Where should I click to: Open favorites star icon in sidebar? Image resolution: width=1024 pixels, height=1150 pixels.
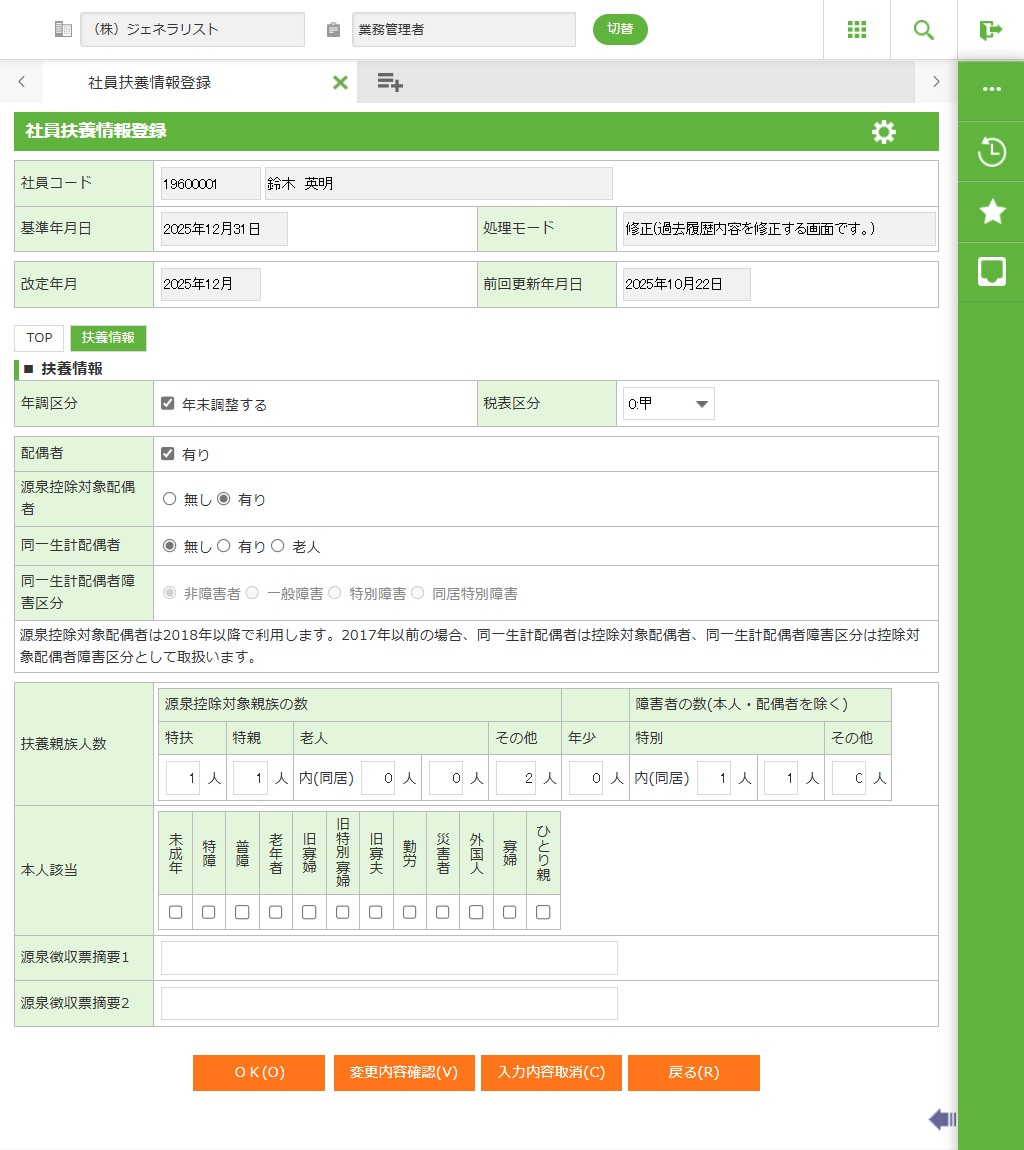point(991,212)
